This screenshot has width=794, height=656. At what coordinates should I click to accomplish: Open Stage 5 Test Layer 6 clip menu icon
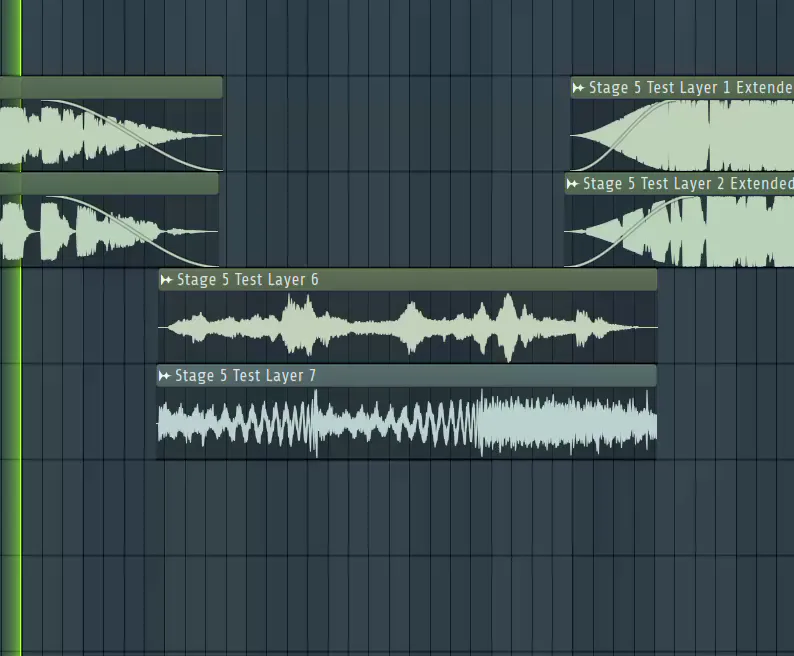click(166, 280)
